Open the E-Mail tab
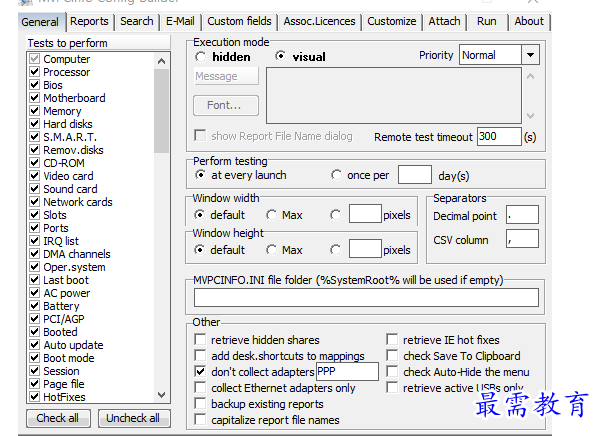597x436 pixels. (180, 21)
